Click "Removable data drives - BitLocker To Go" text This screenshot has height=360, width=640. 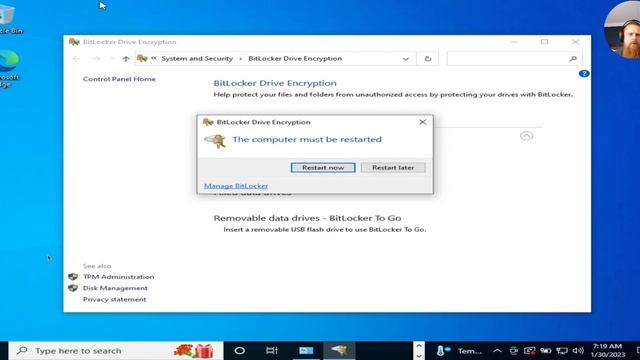[x=307, y=218]
